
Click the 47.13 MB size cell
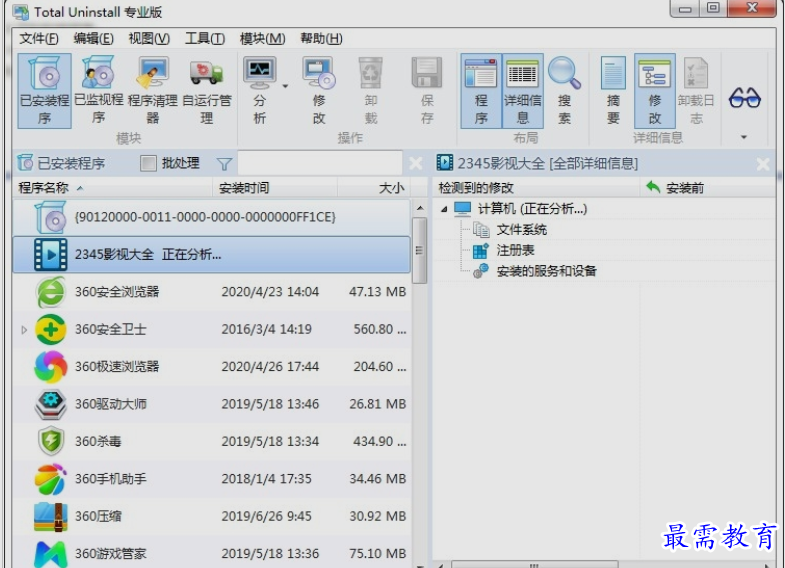(x=377, y=292)
